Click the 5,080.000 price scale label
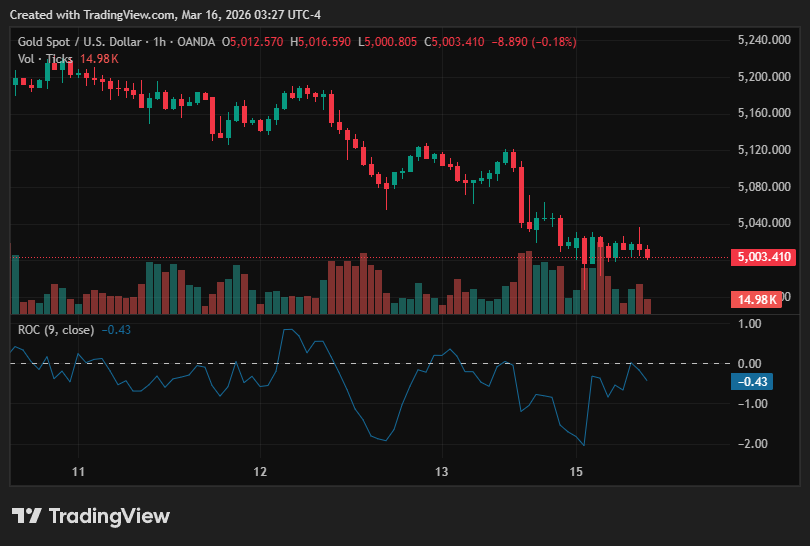Screen dimensions: 810x546 (764, 186)
